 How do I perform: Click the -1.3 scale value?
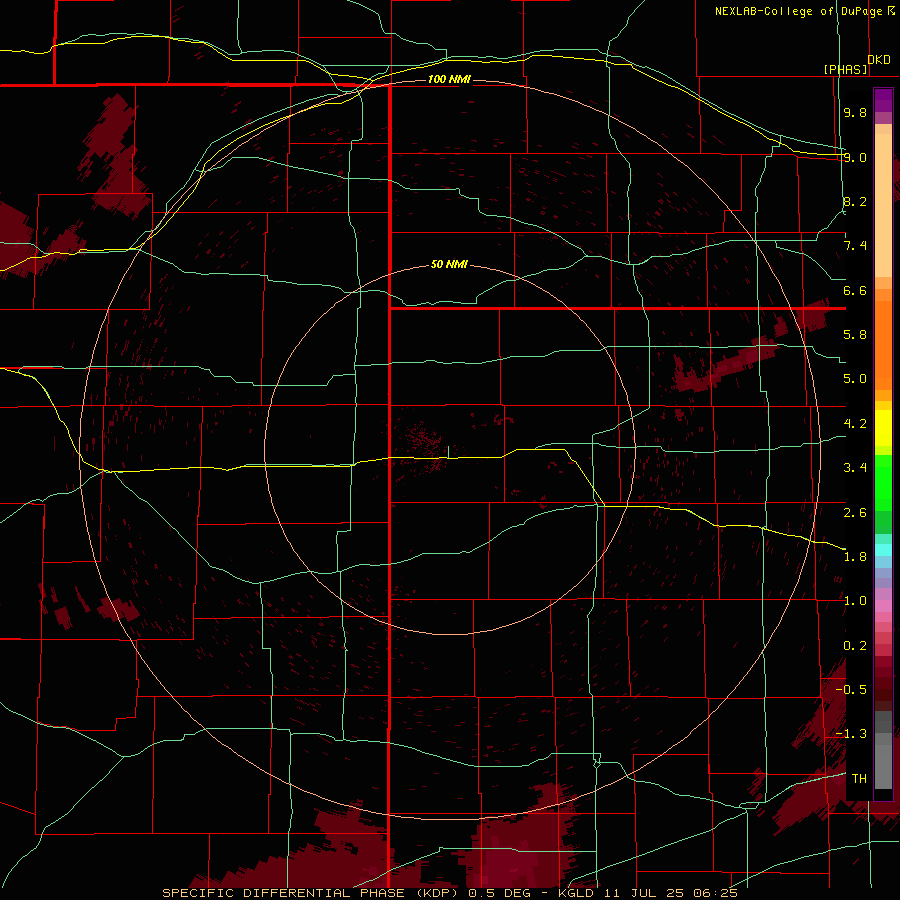(851, 734)
